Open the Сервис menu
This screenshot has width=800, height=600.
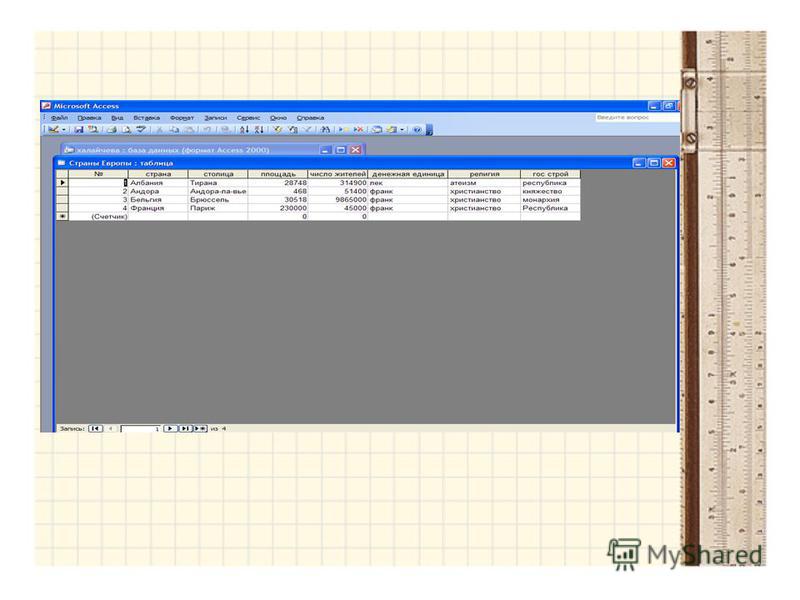[x=248, y=118]
